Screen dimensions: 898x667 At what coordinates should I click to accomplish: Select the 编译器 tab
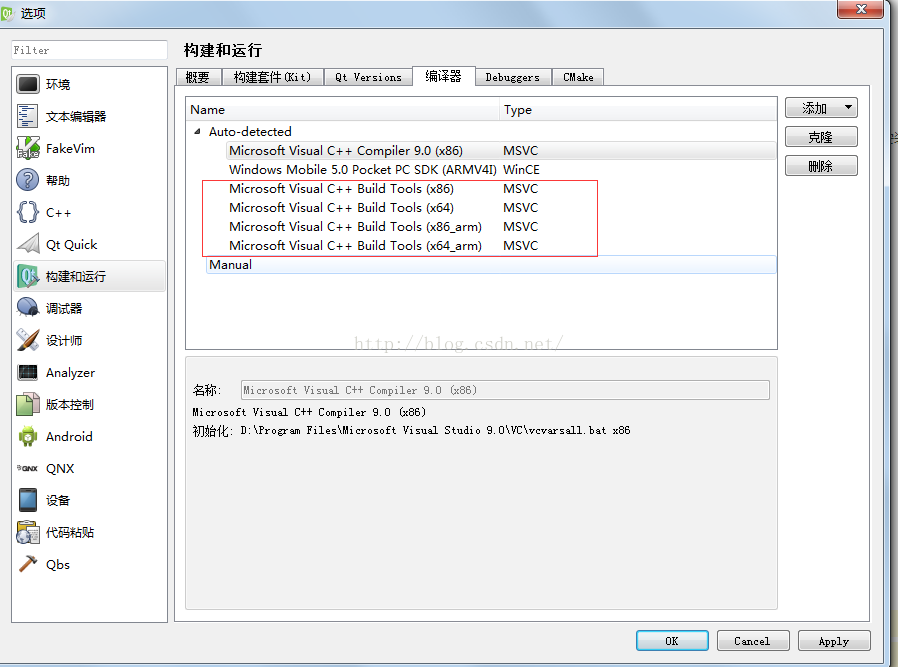click(443, 76)
